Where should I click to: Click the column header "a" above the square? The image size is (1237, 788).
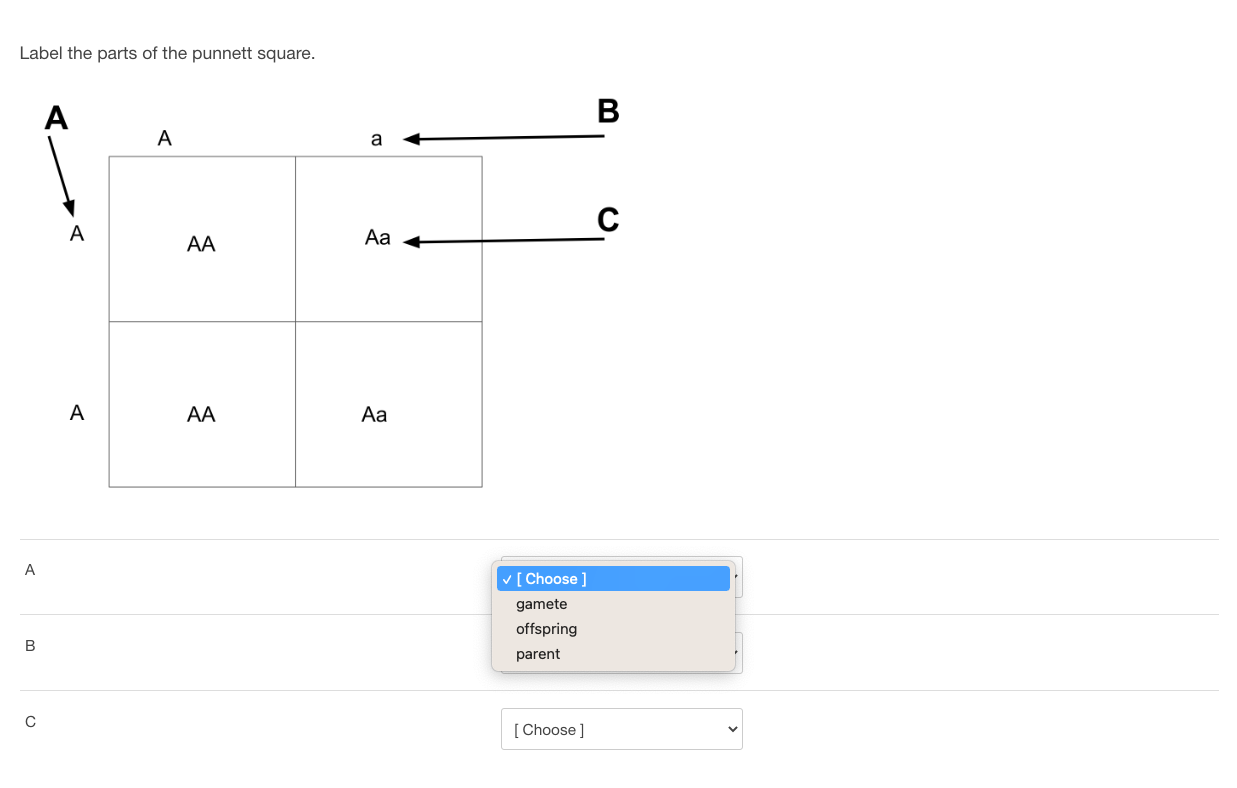376,138
